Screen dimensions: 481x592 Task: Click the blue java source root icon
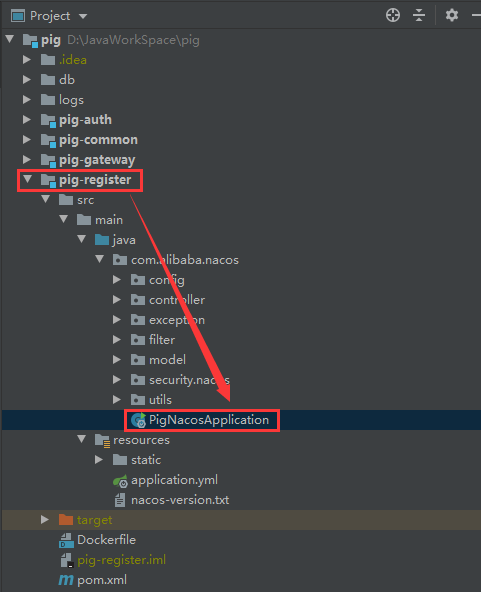pos(102,239)
